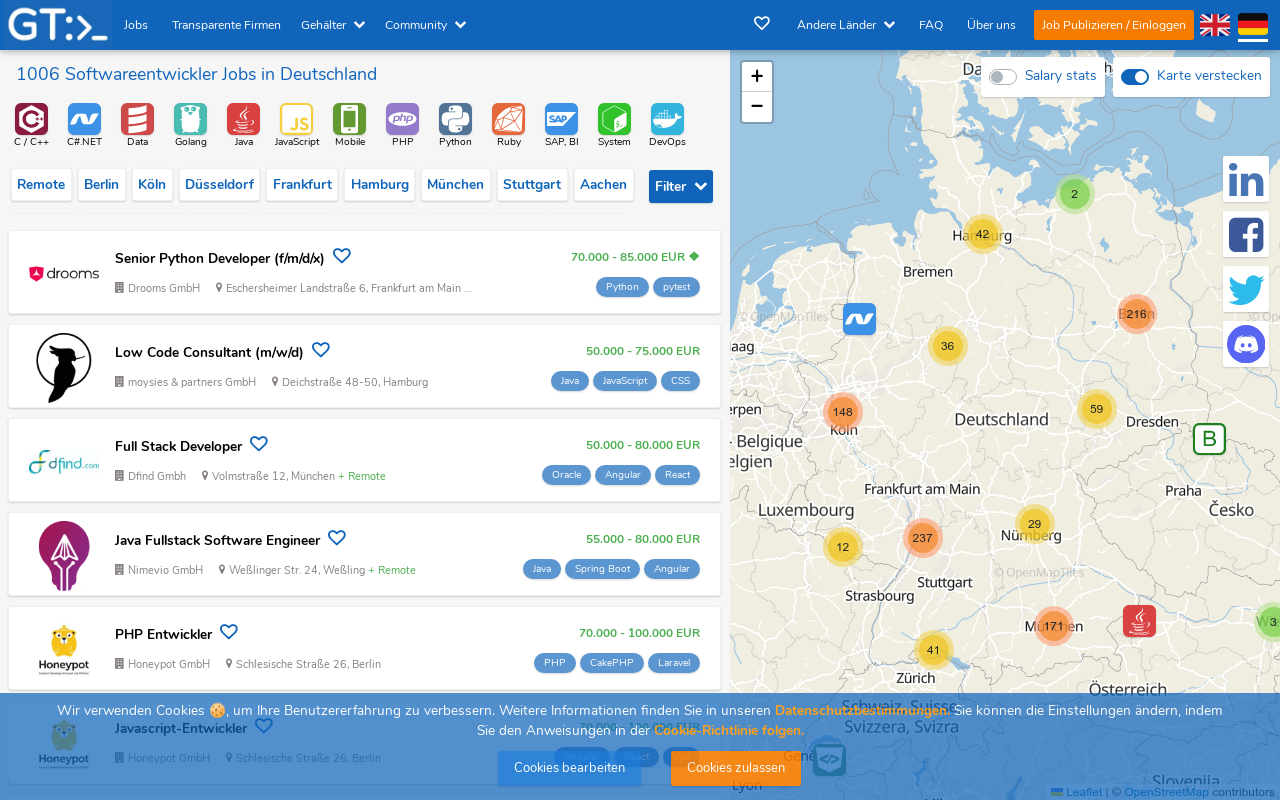Click the pytest tag on Python job
The height and width of the screenshot is (800, 1280).
pos(676,287)
